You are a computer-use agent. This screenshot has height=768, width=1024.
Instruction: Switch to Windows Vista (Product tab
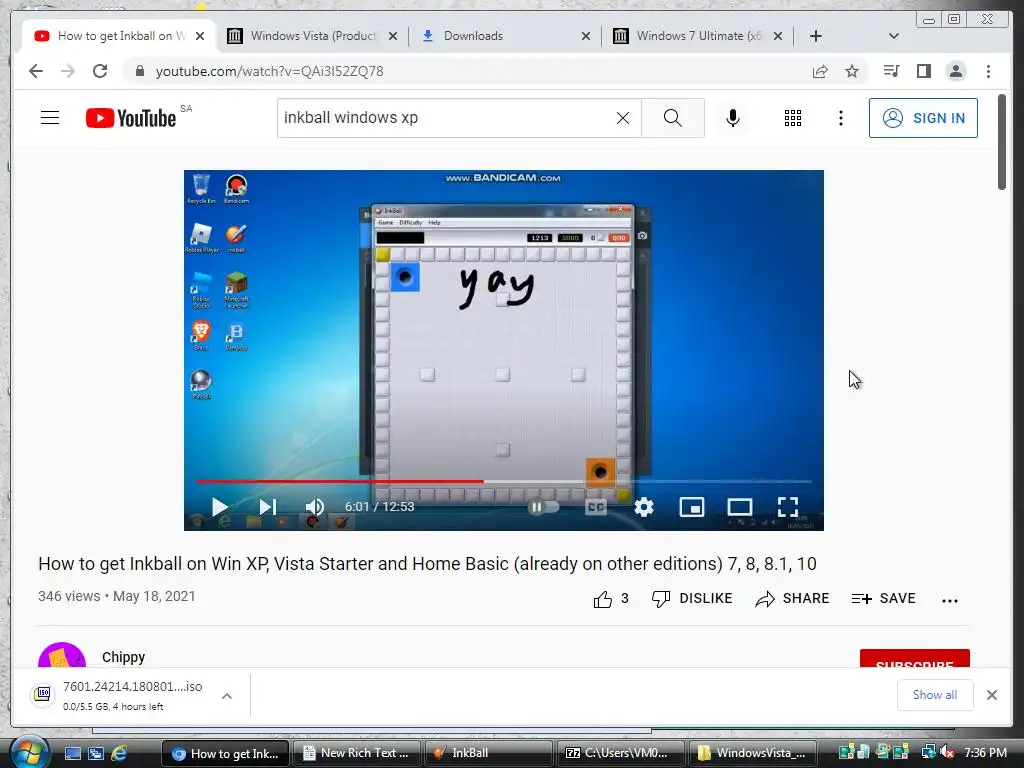[x=312, y=36]
